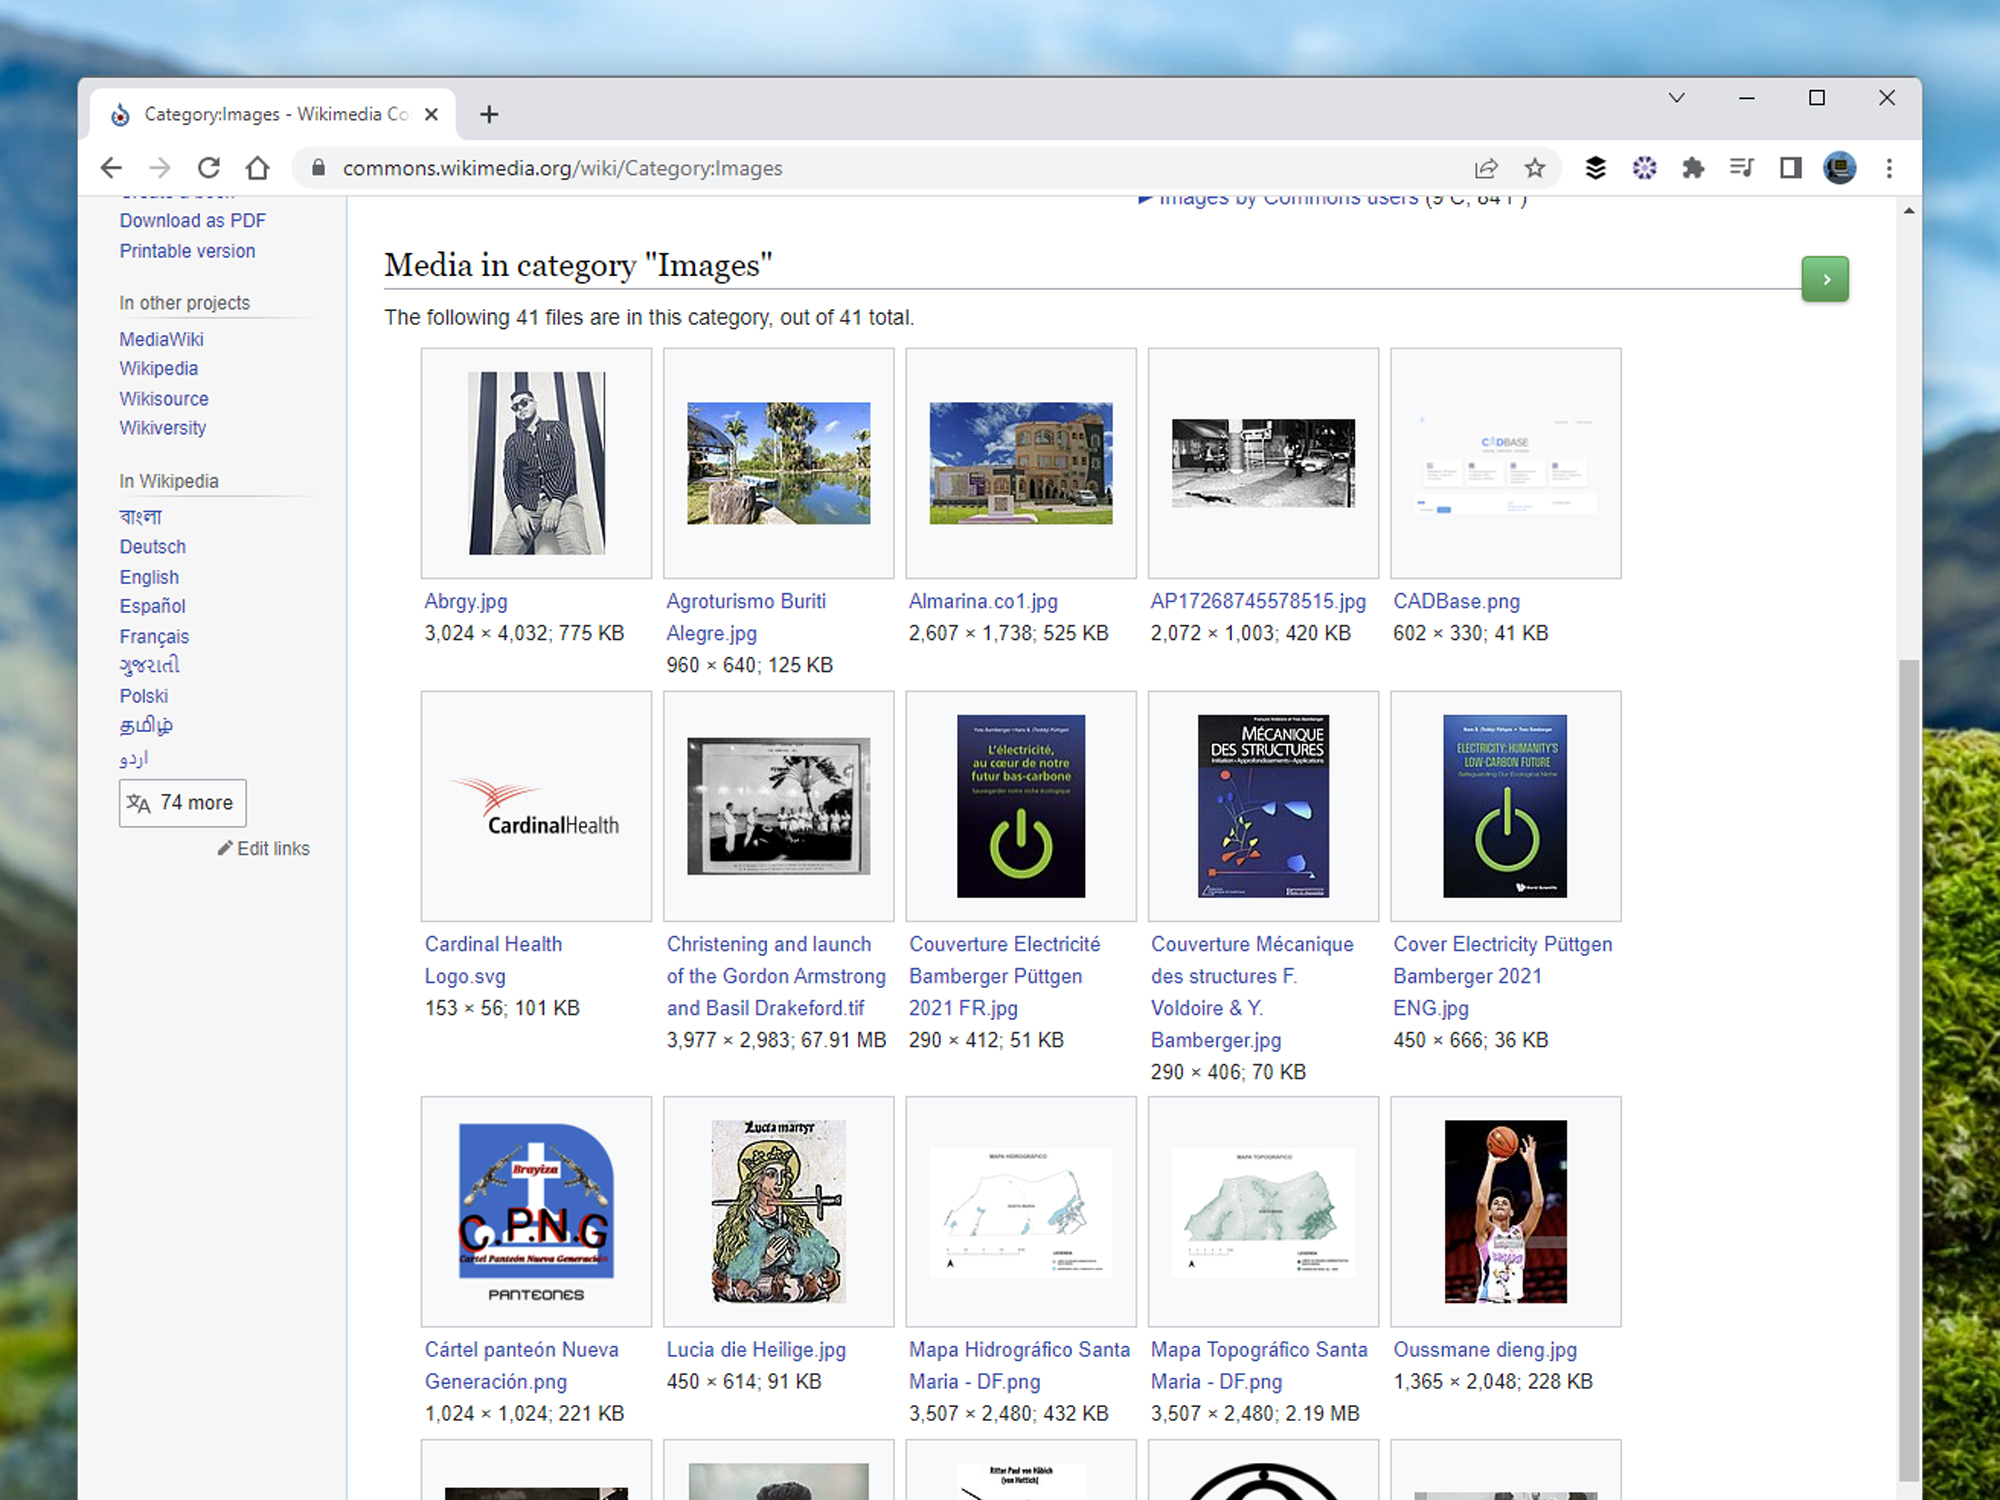Click the next page arrow button
This screenshot has width=2000, height=1500.
tap(1824, 279)
